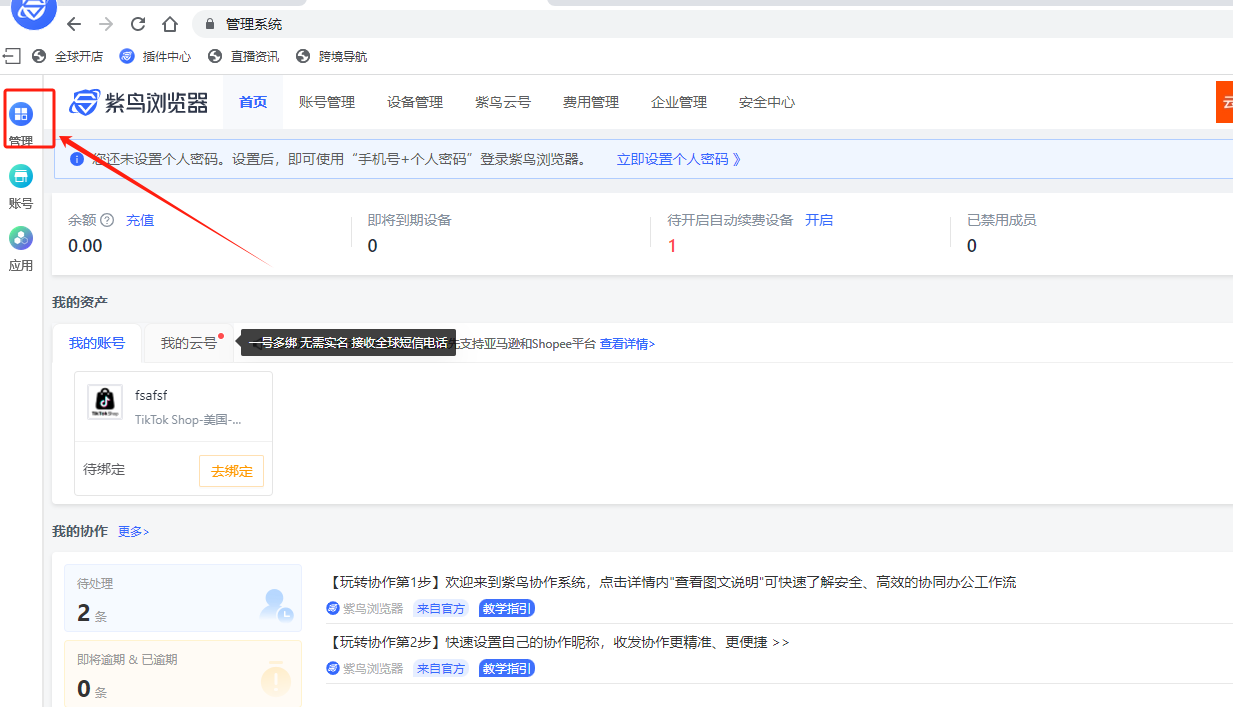Click the help icon beside 余额

(x=107, y=220)
